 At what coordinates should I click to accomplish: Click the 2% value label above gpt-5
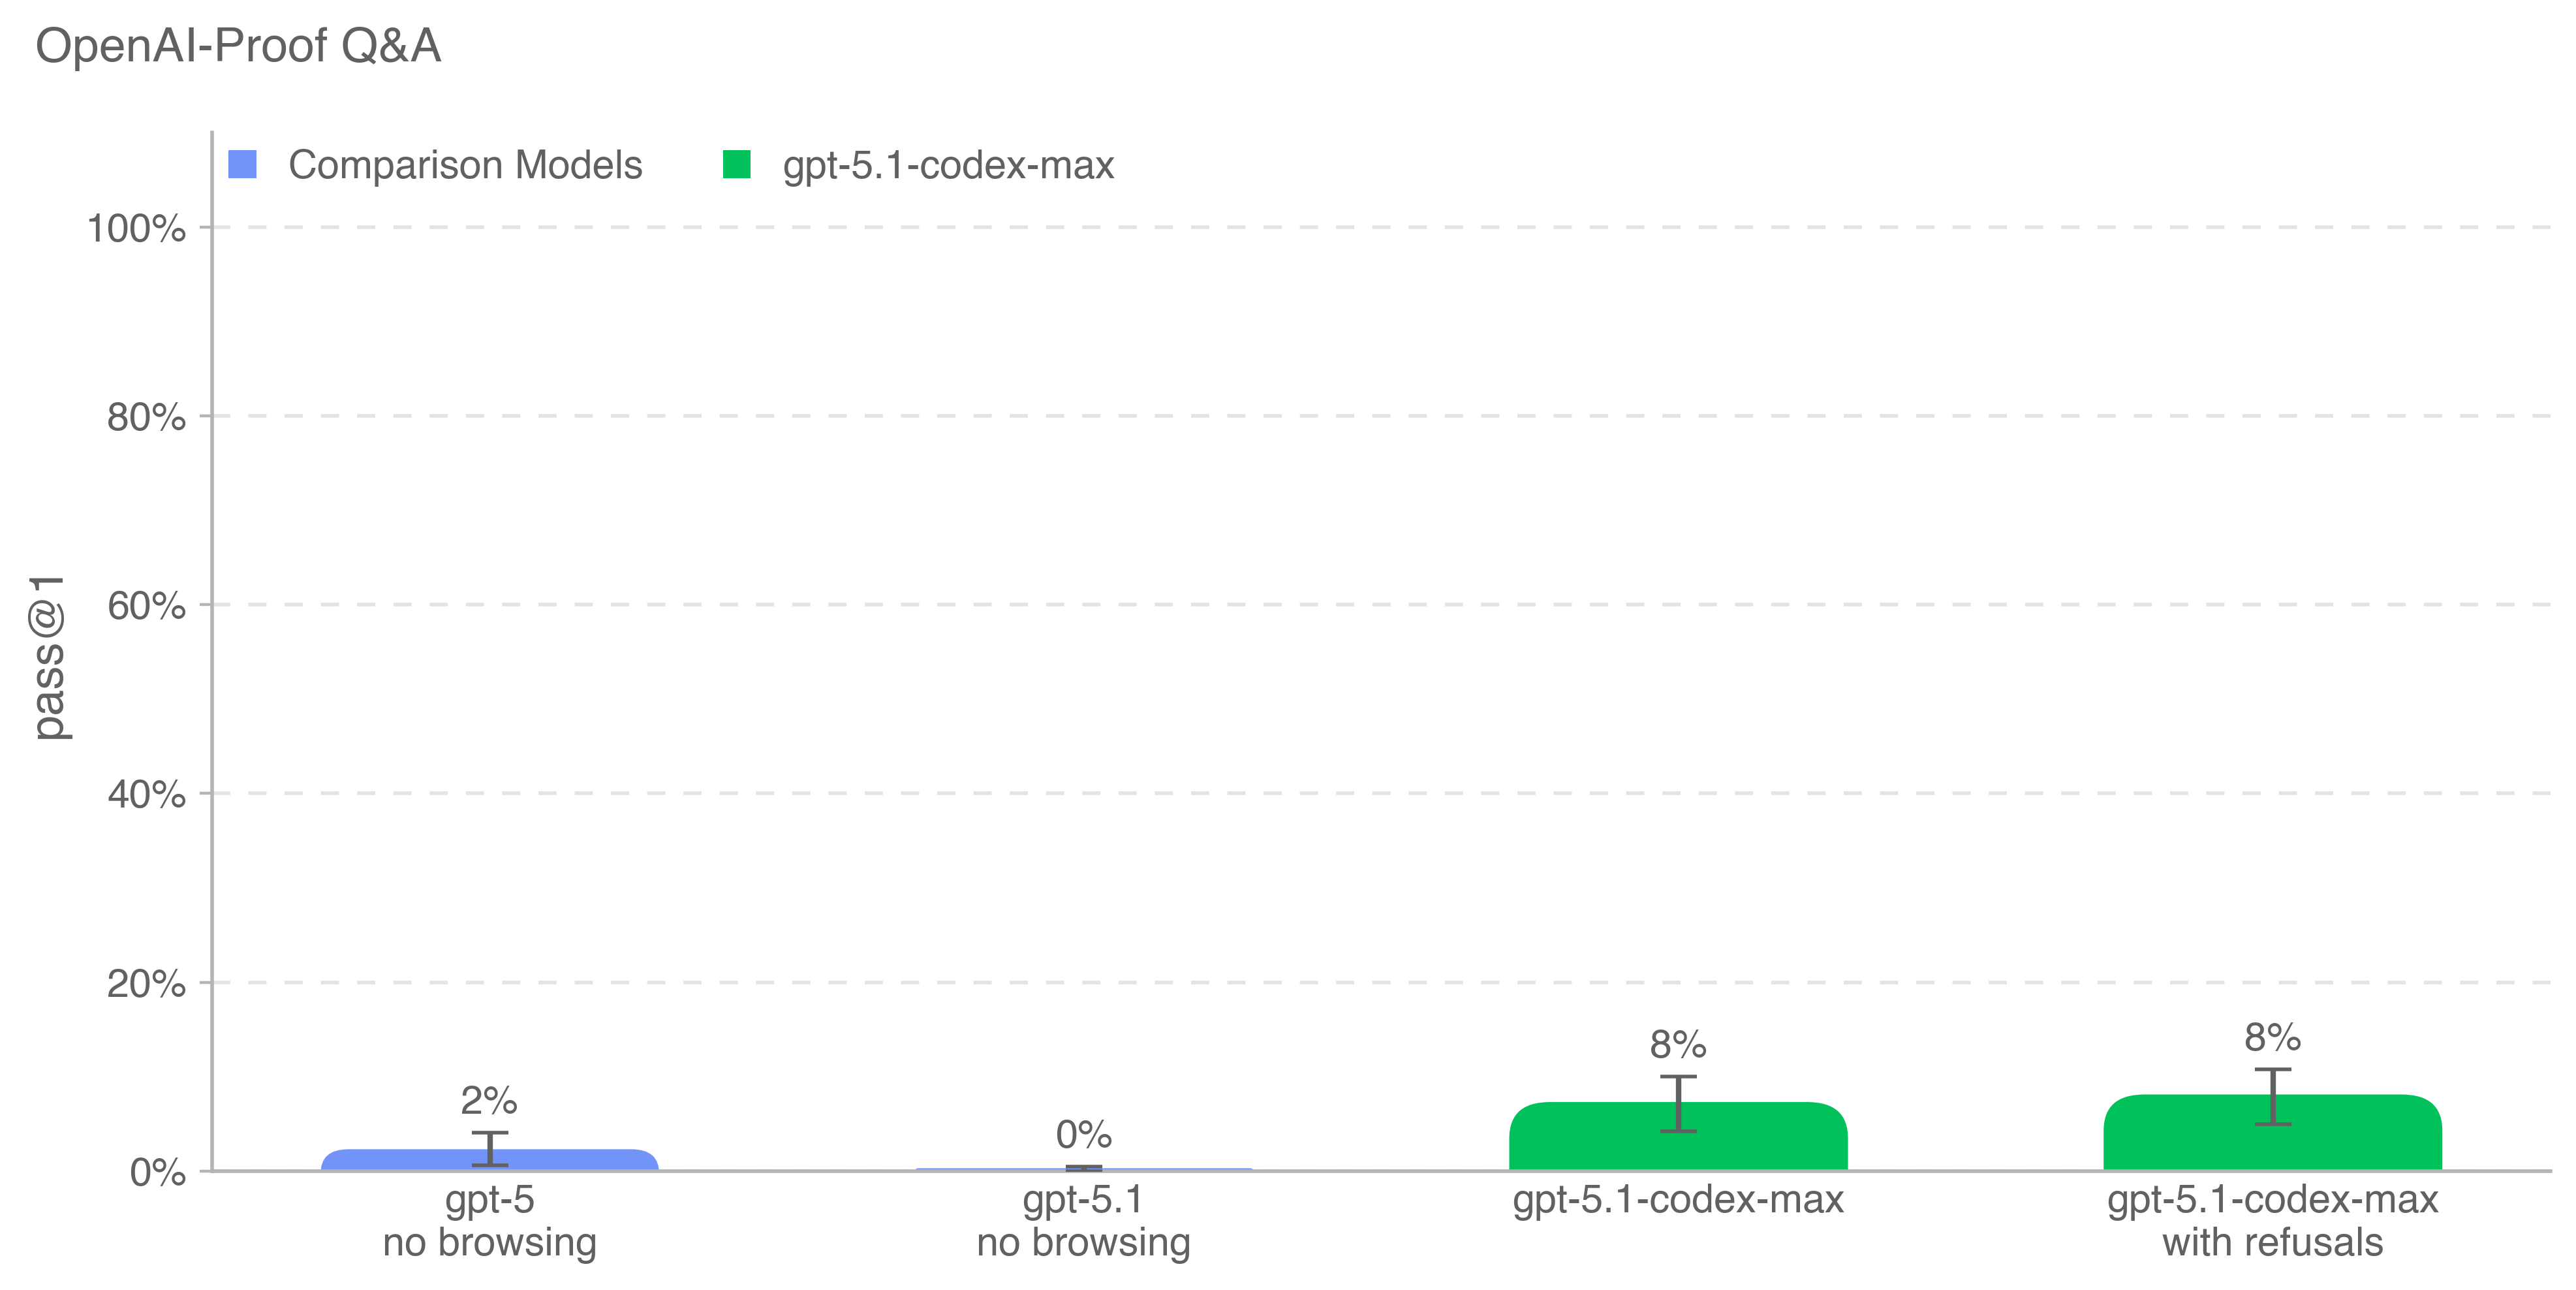489,1101
